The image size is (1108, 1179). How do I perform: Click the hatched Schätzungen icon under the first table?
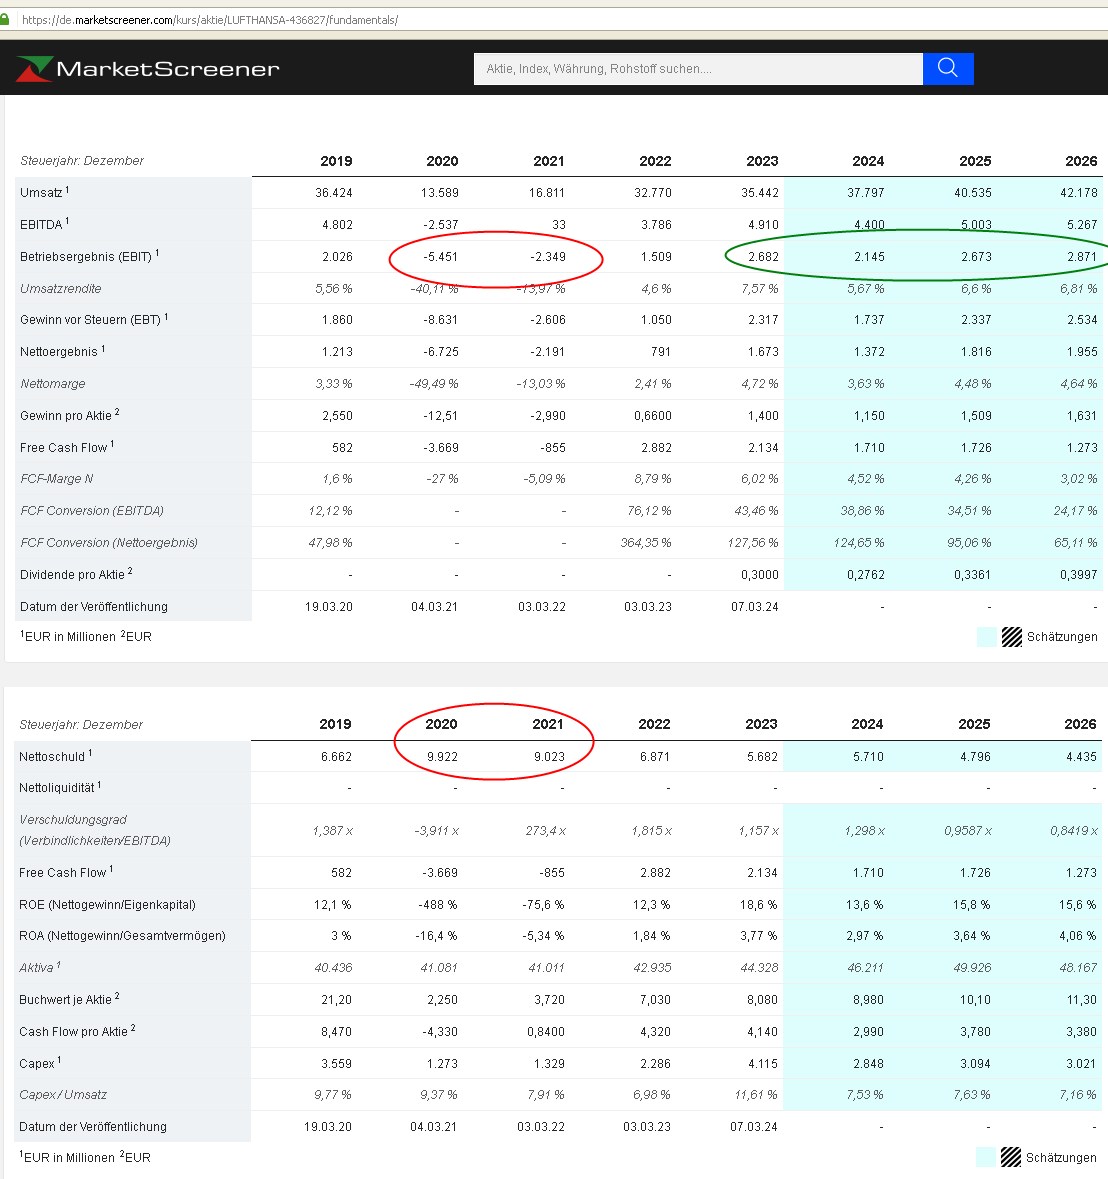click(1010, 637)
